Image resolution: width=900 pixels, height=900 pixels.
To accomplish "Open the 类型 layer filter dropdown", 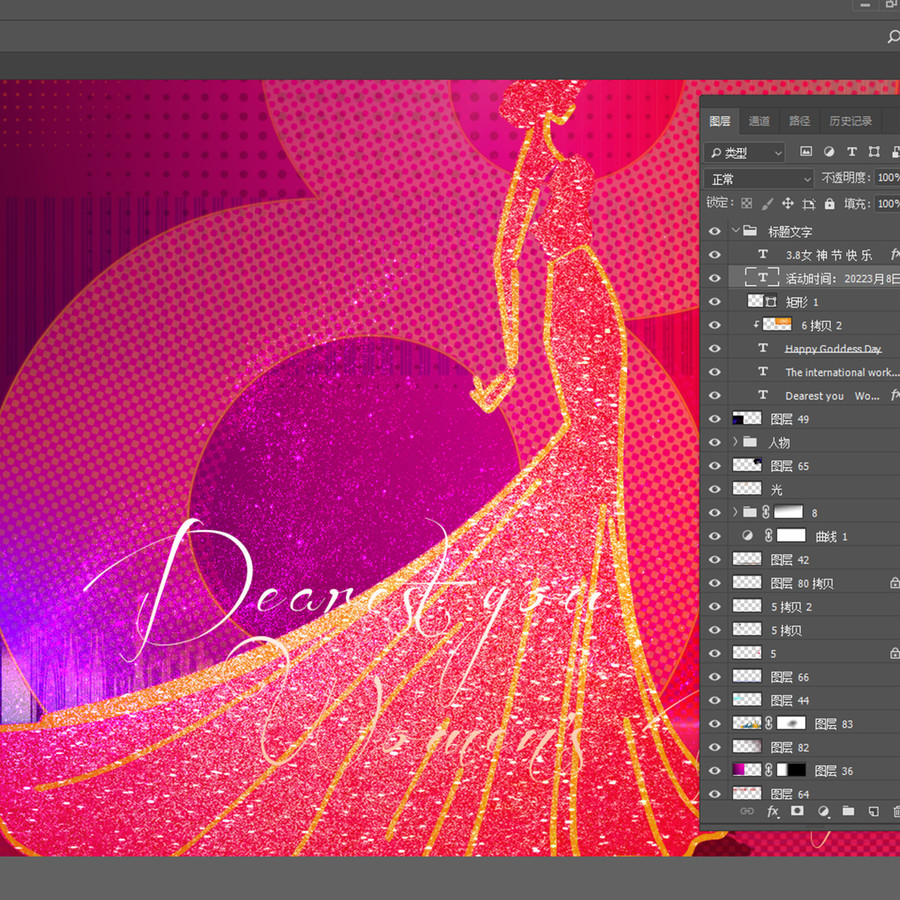I will pyautogui.click(x=744, y=153).
